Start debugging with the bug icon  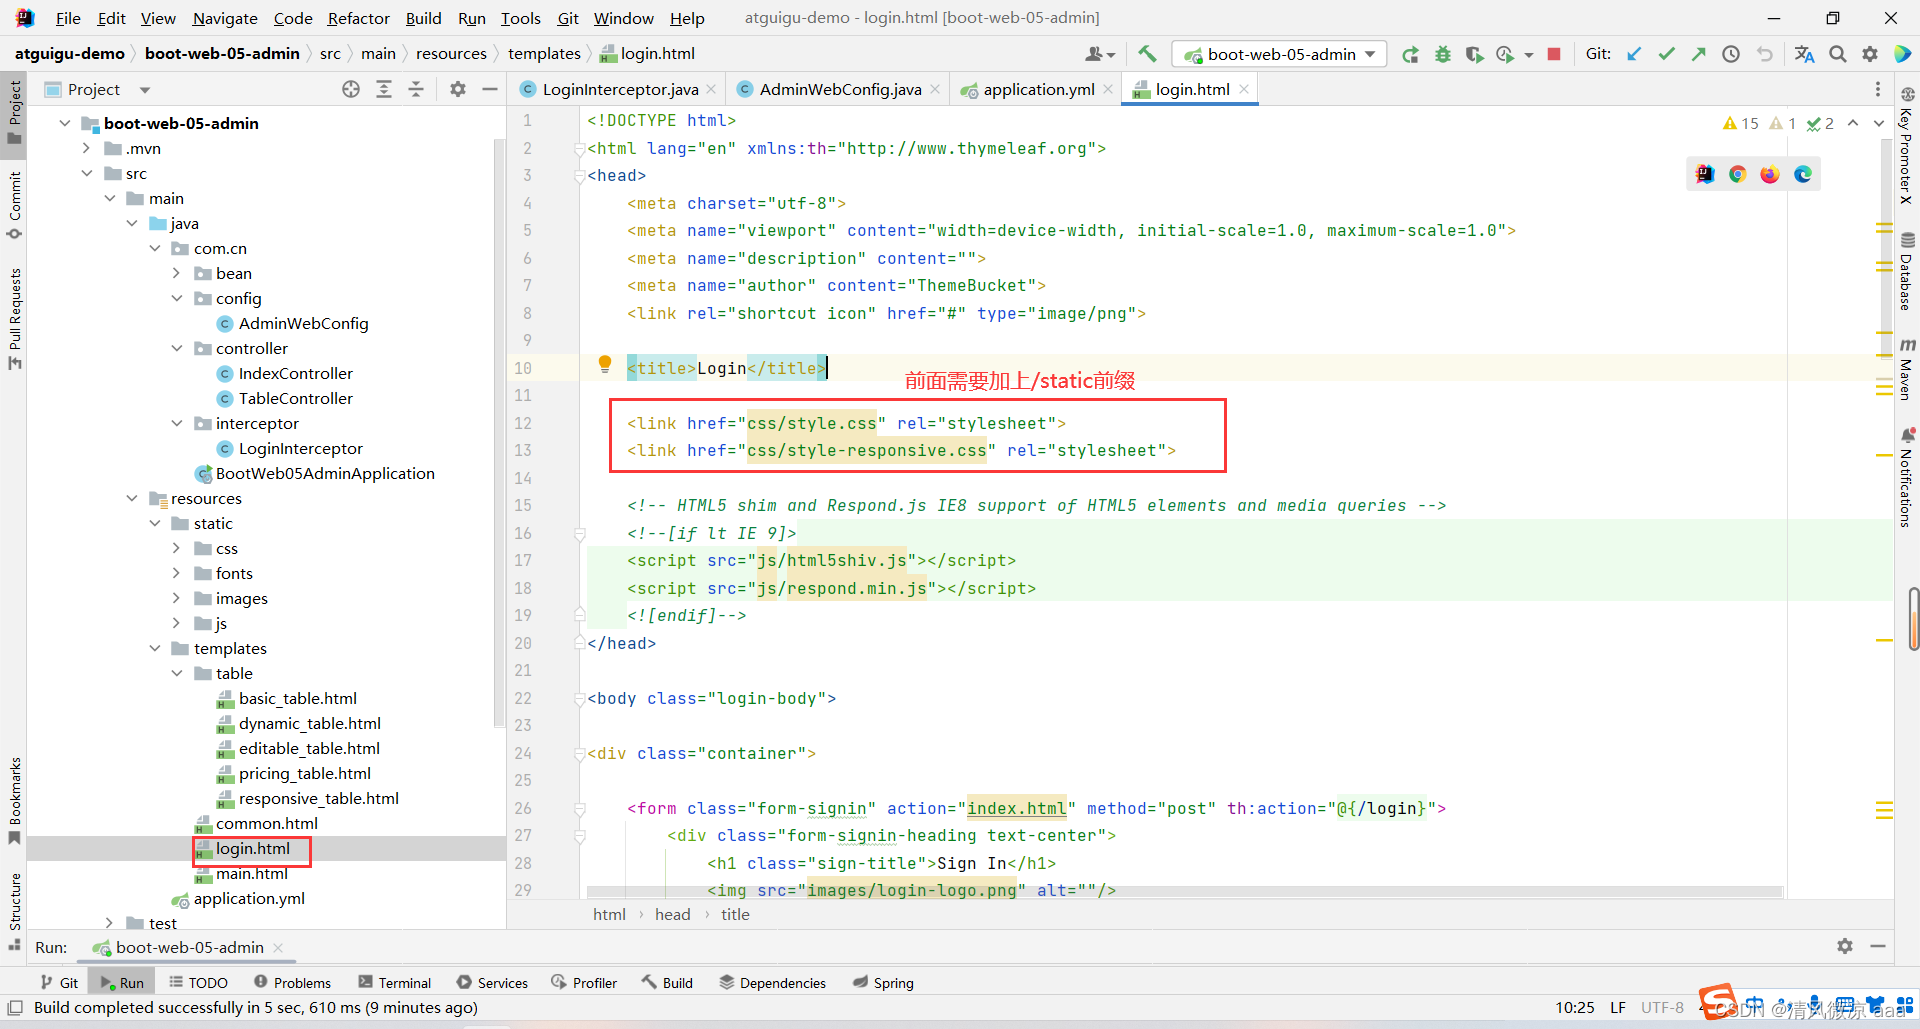pyautogui.click(x=1442, y=54)
